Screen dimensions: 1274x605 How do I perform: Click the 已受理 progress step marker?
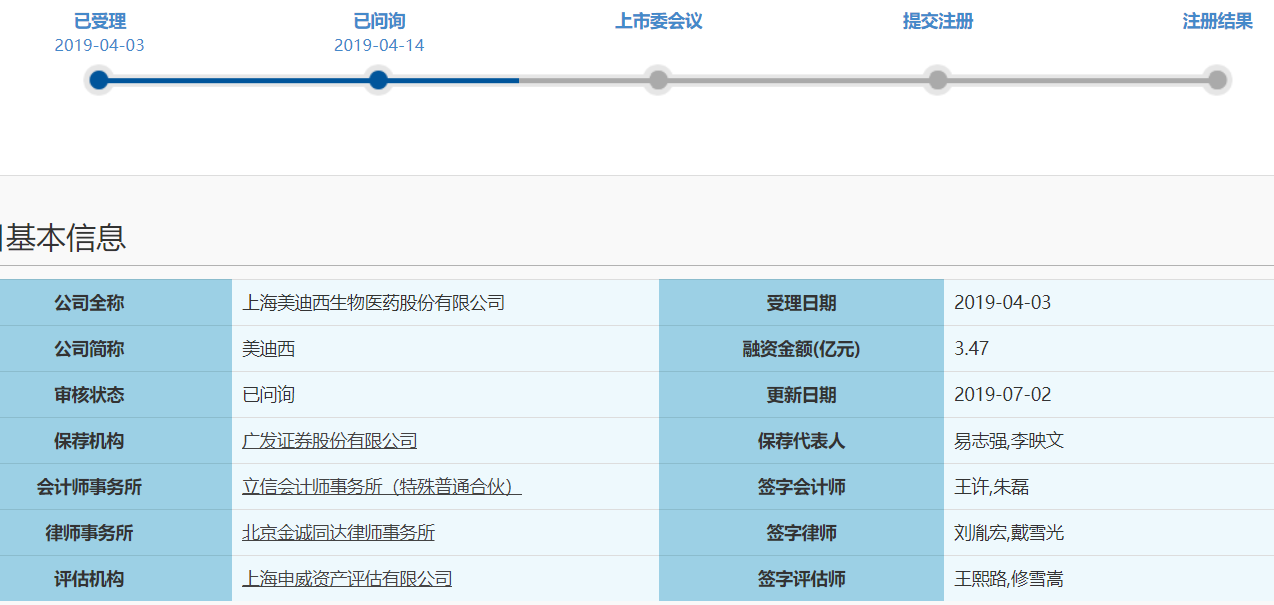(98, 80)
